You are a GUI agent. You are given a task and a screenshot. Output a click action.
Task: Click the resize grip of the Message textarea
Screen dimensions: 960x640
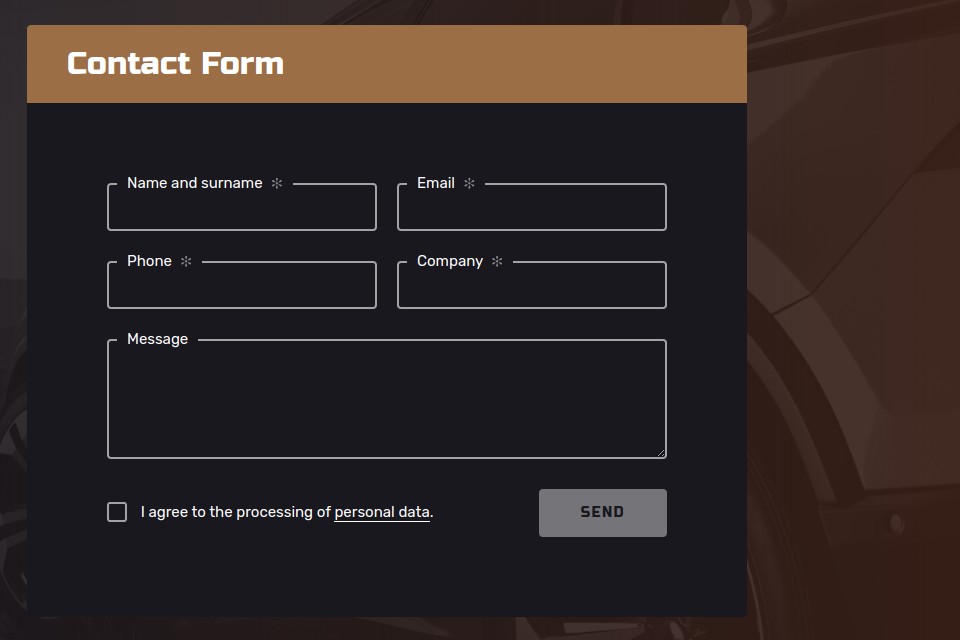663,453
